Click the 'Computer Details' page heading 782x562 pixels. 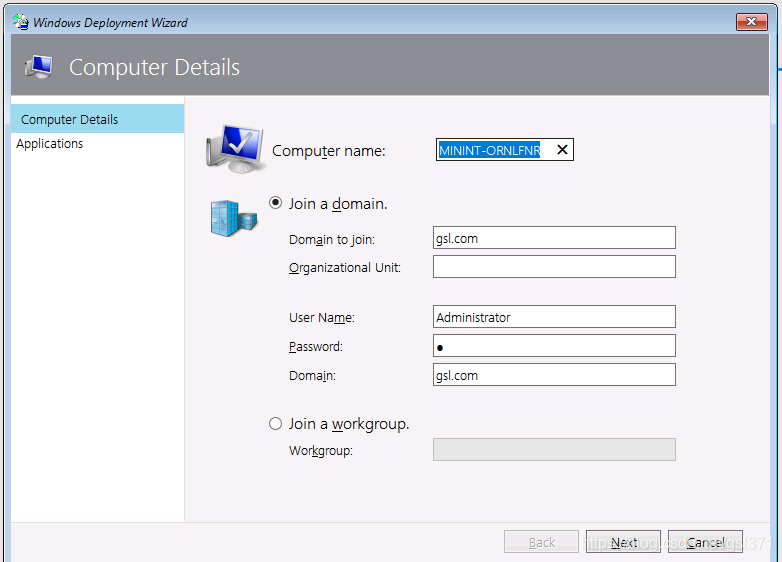(154, 67)
